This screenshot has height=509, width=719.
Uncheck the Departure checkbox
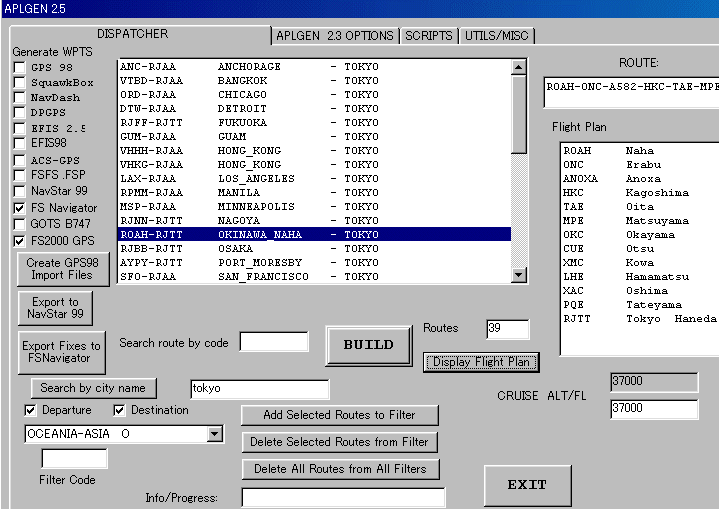coord(30,410)
